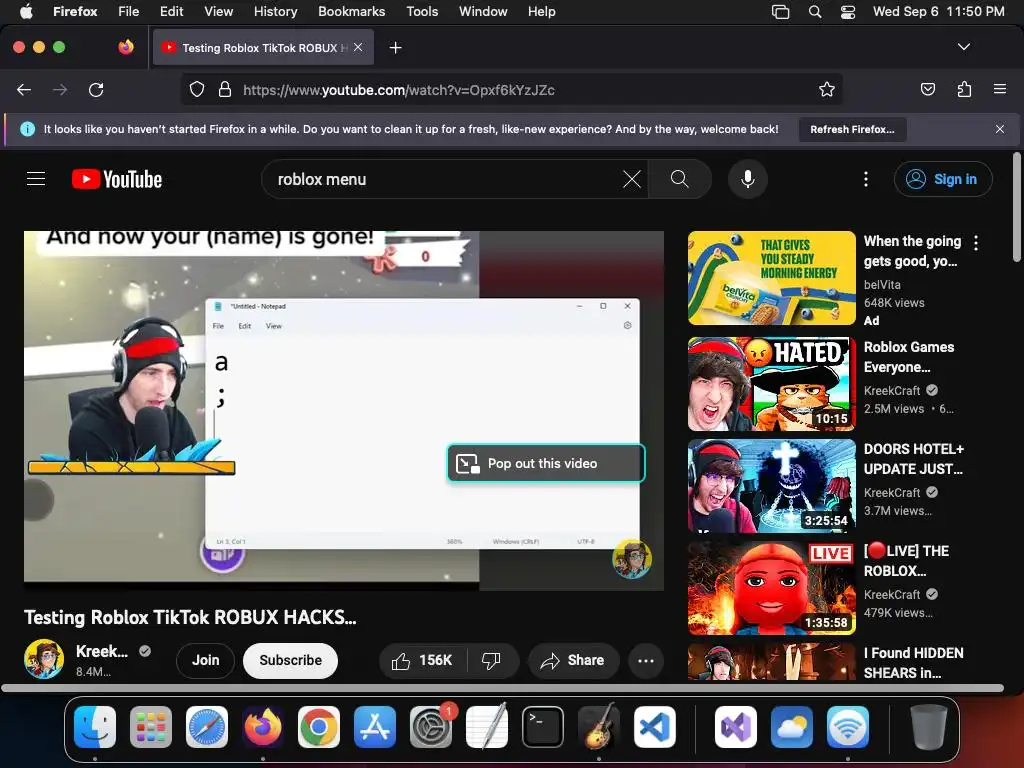Image resolution: width=1024 pixels, height=768 pixels.
Task: Dislike the video with thumbs down
Action: click(492, 660)
